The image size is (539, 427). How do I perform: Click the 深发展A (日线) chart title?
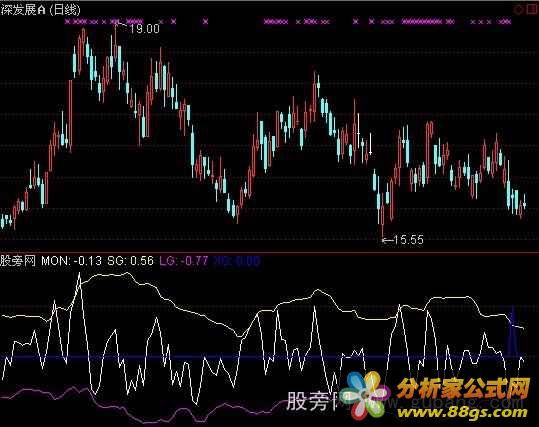[x=41, y=10]
